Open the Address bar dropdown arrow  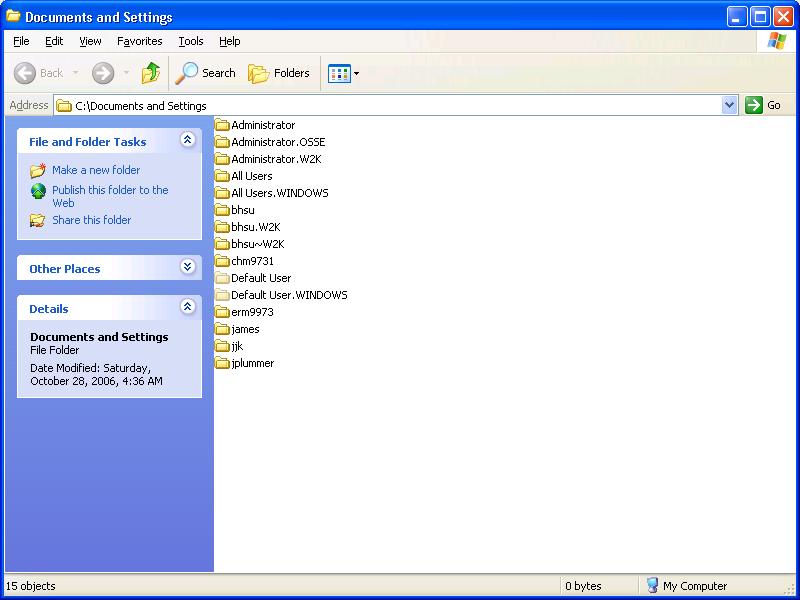pyautogui.click(x=729, y=105)
